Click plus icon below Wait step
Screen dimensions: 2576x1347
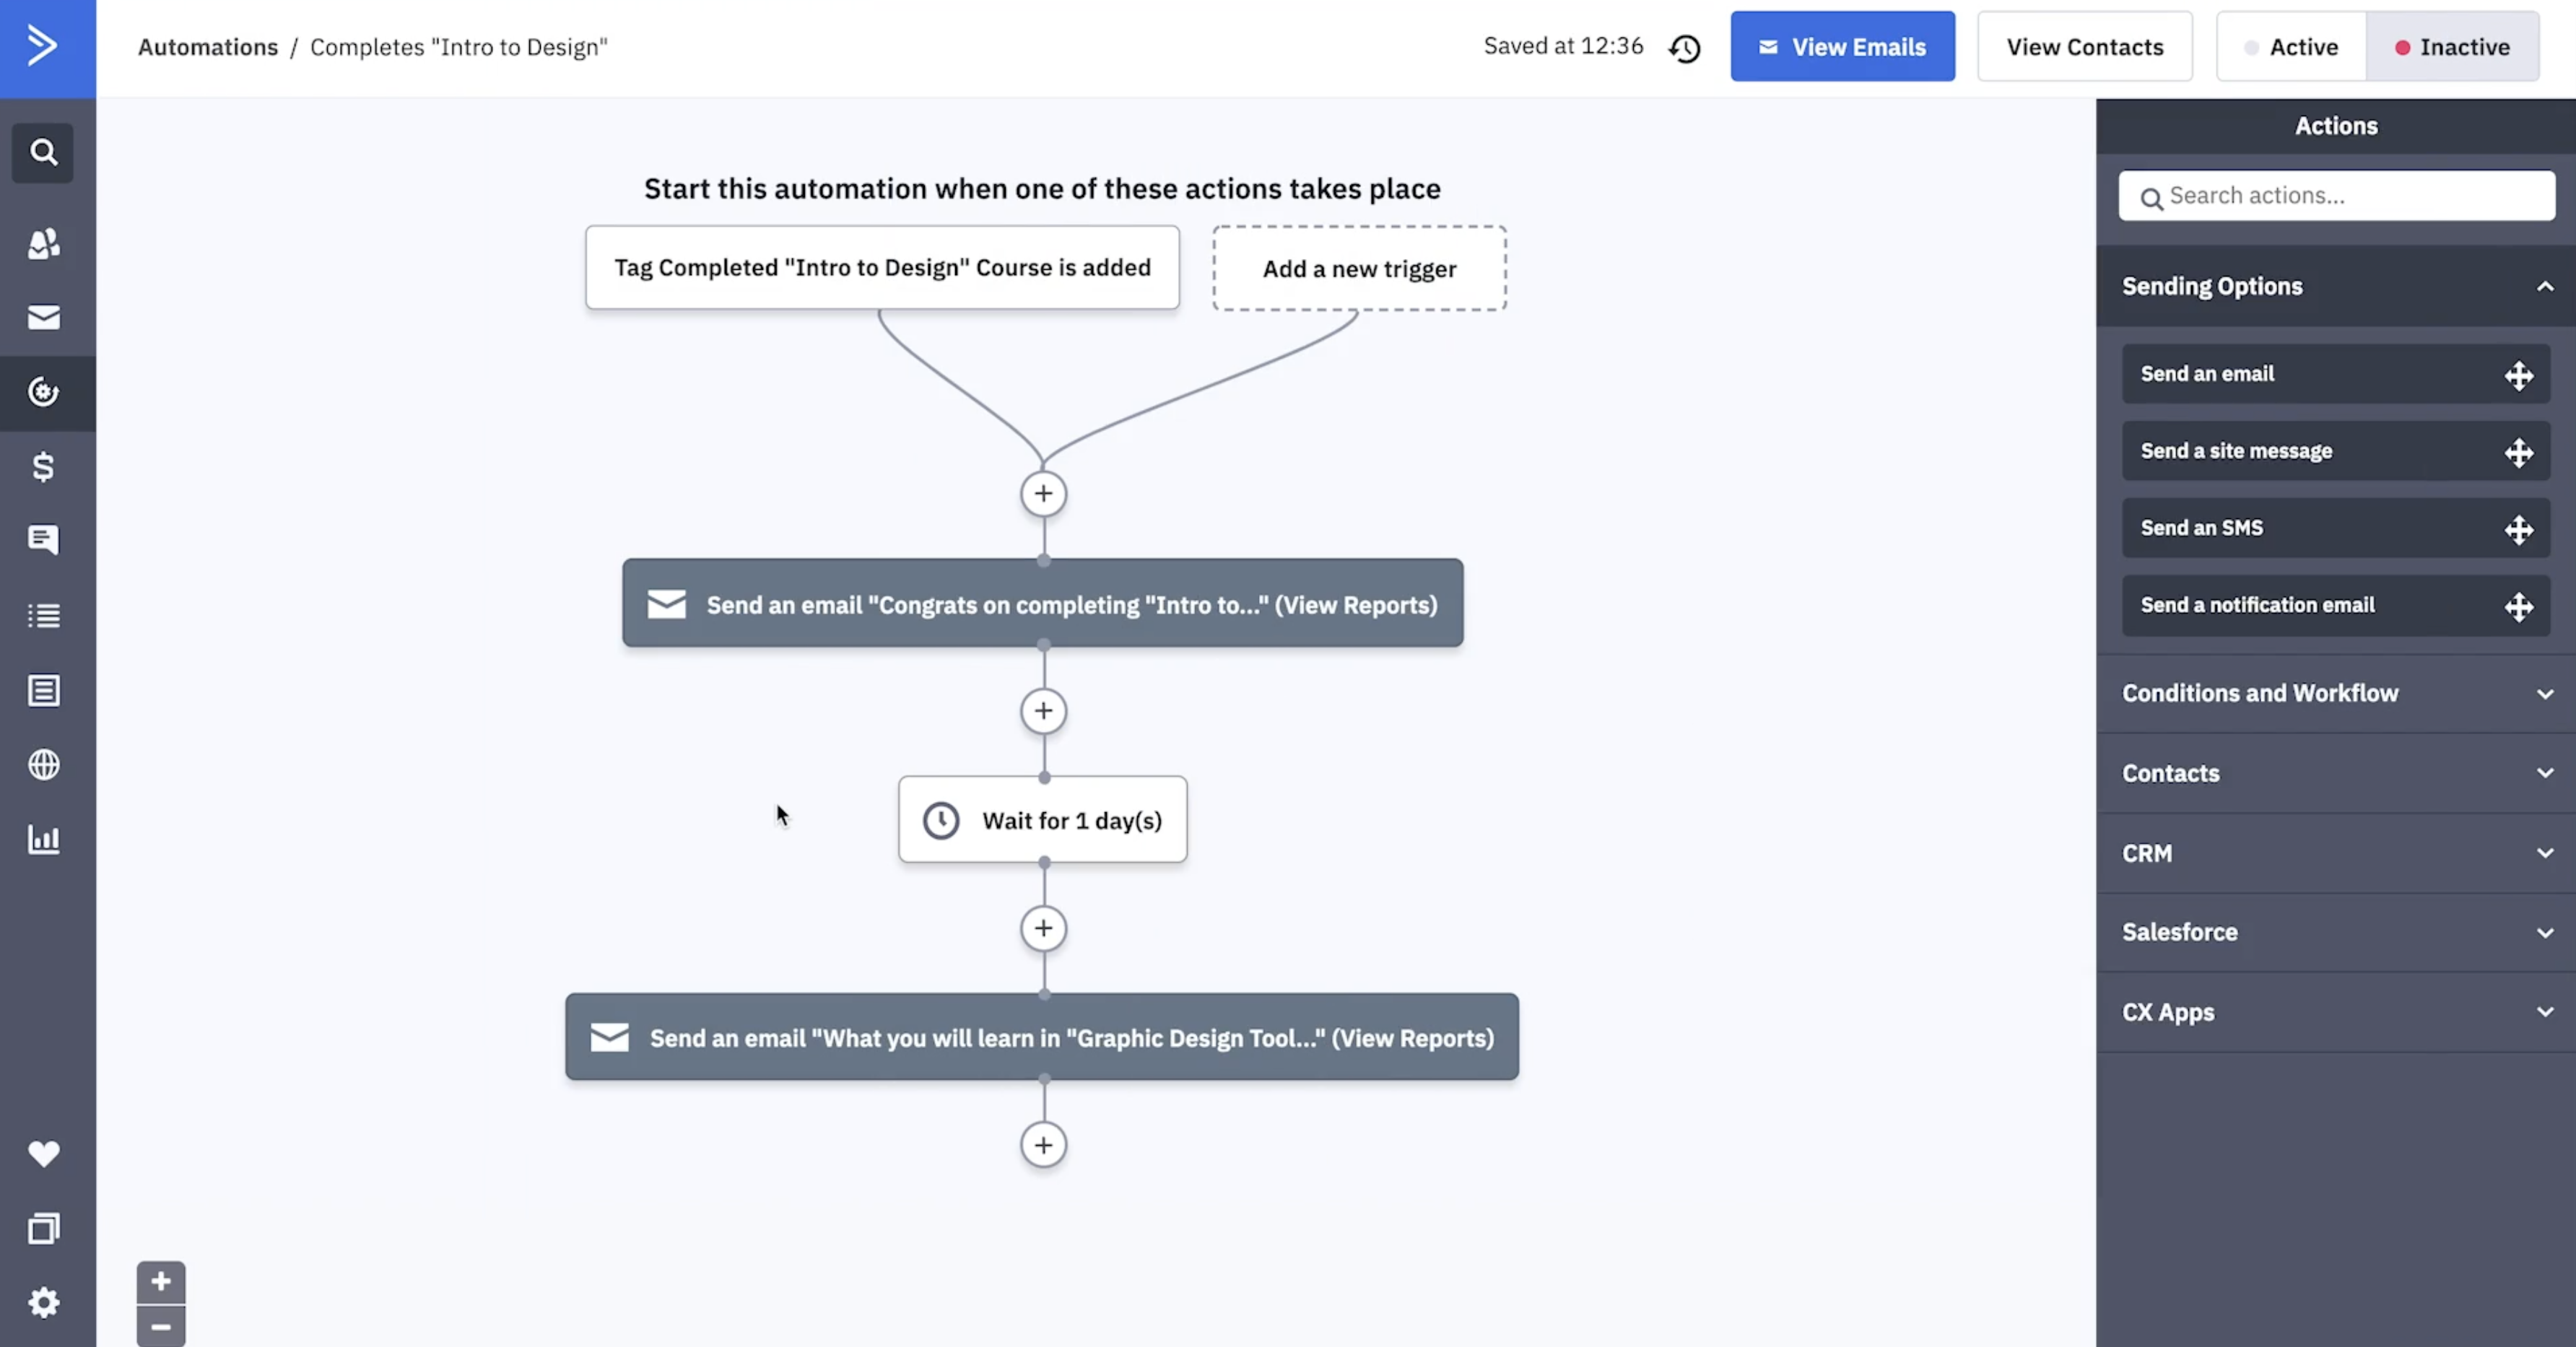1043,926
